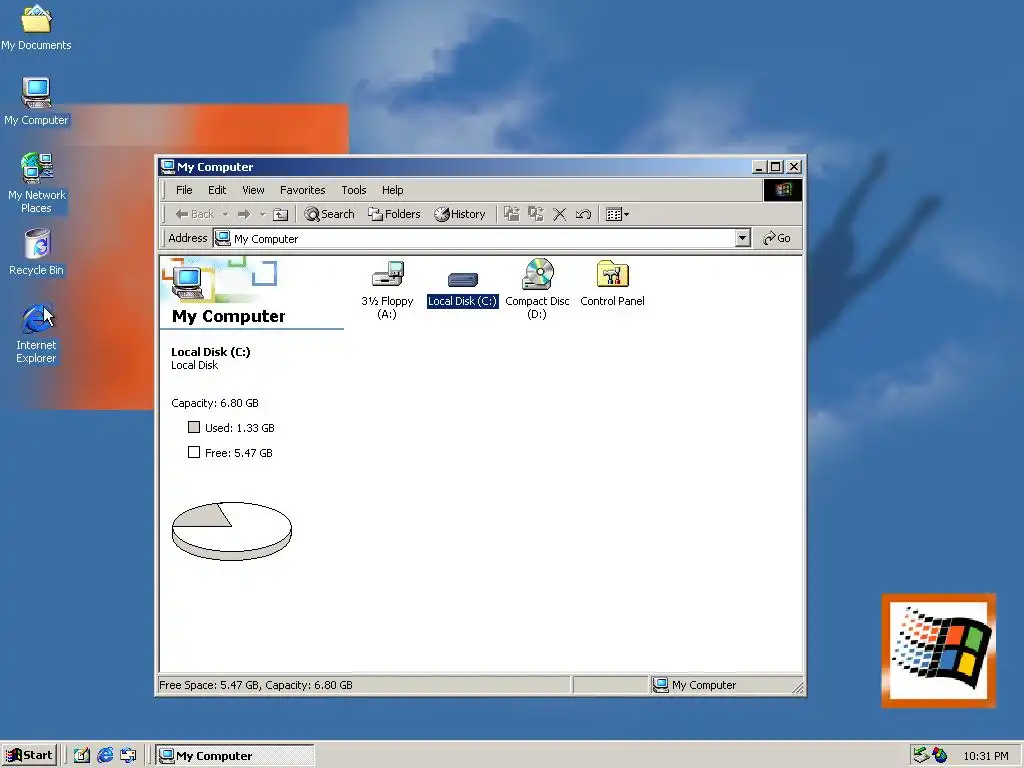The height and width of the screenshot is (768, 1024).
Task: Show the Folders pane
Action: click(x=394, y=214)
